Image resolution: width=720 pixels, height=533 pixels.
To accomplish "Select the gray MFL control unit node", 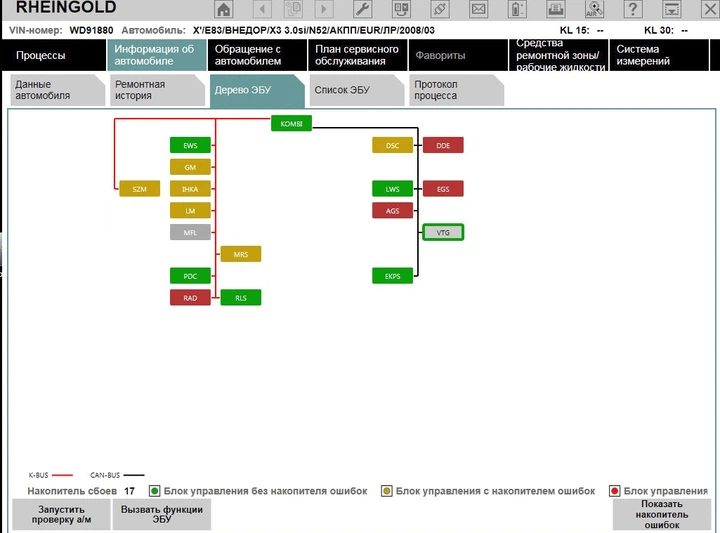I will [190, 232].
